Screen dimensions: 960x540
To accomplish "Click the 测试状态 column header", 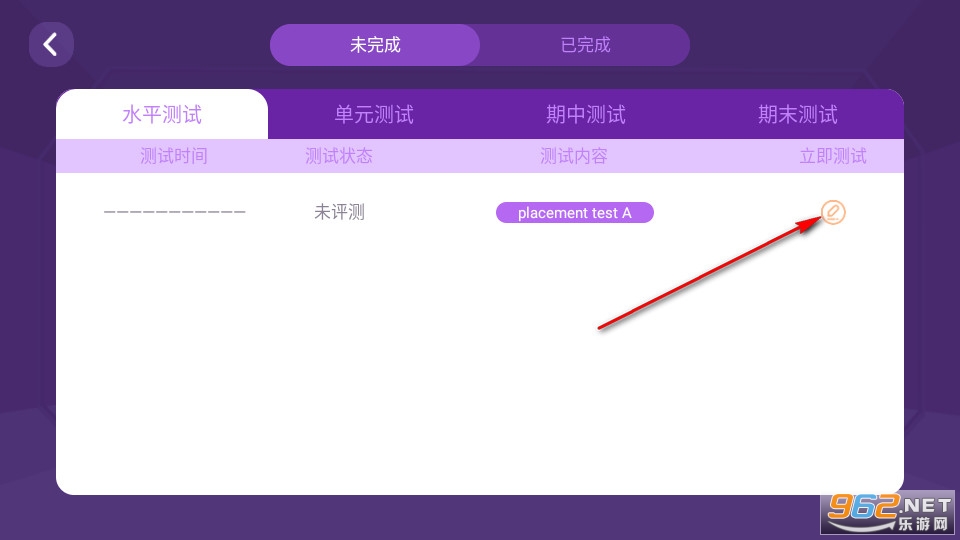I will tap(339, 156).
